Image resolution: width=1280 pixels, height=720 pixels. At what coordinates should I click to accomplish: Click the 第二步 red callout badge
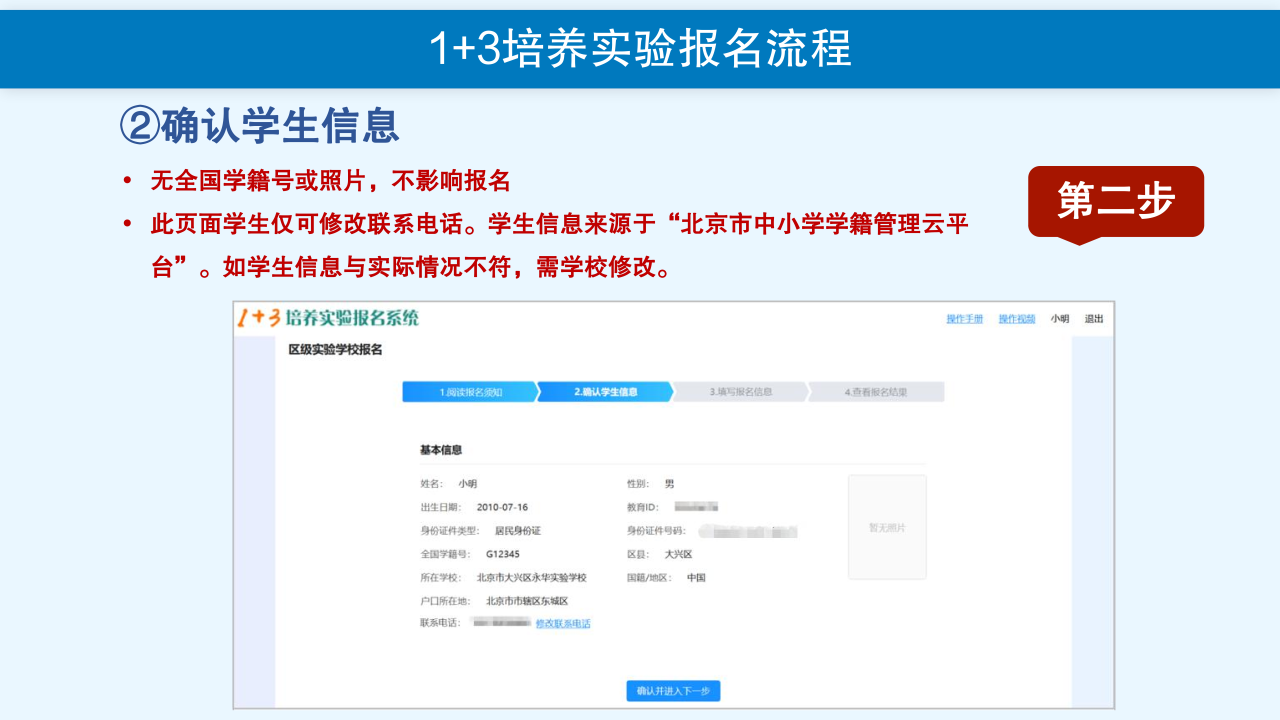(x=1116, y=201)
